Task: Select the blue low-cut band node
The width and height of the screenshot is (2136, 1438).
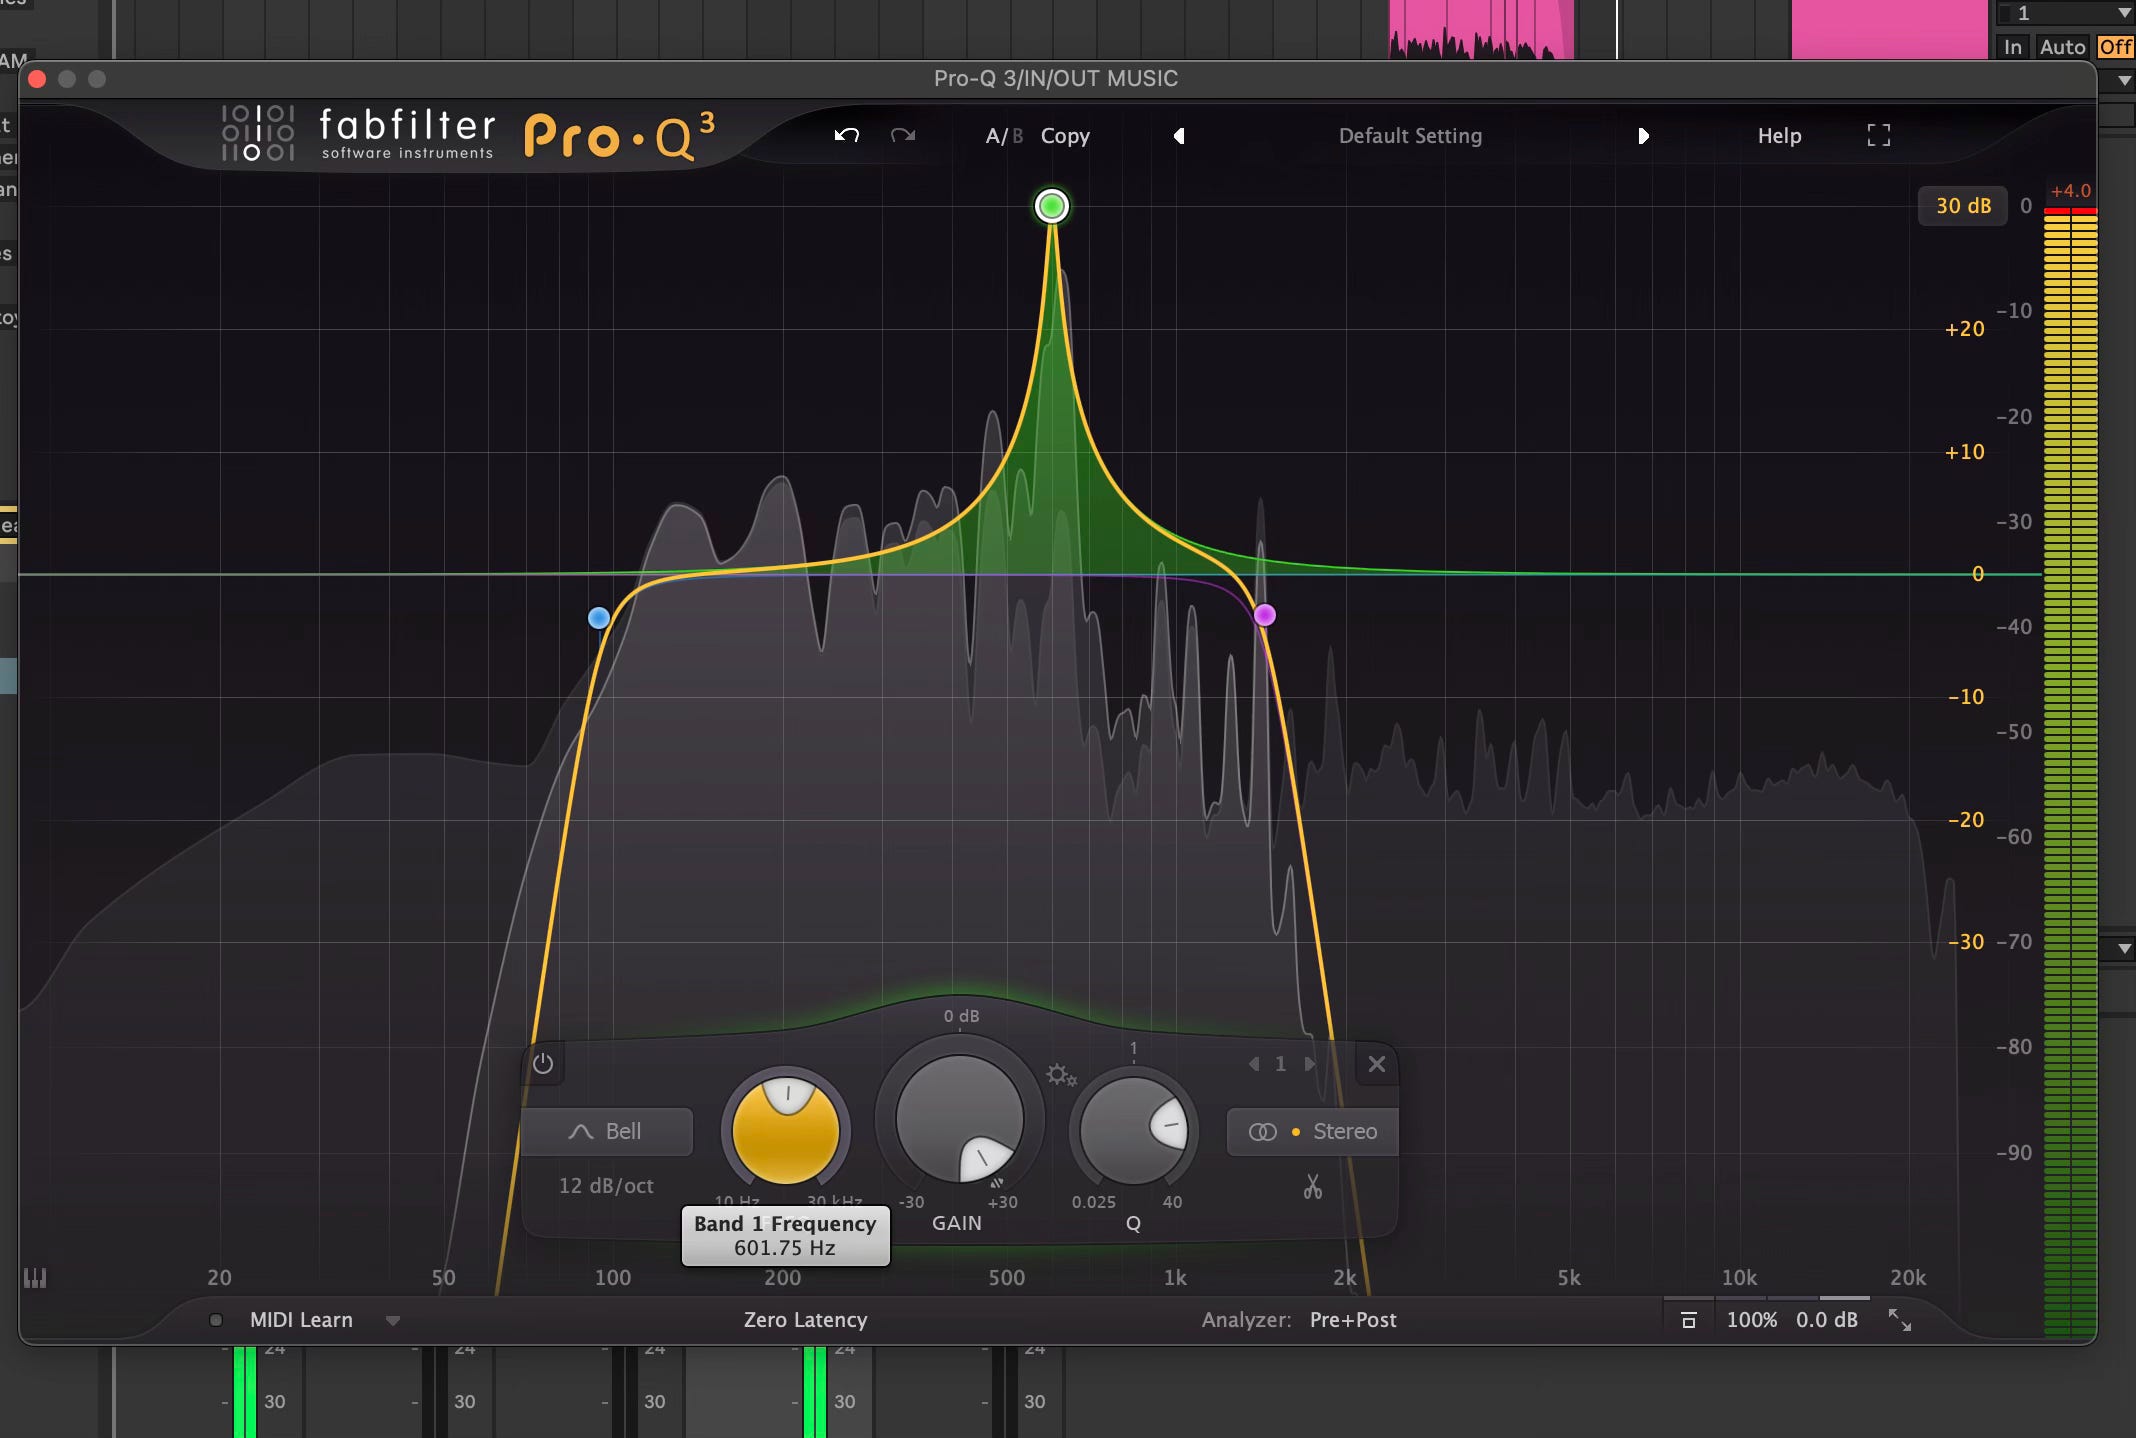Action: coord(599,618)
